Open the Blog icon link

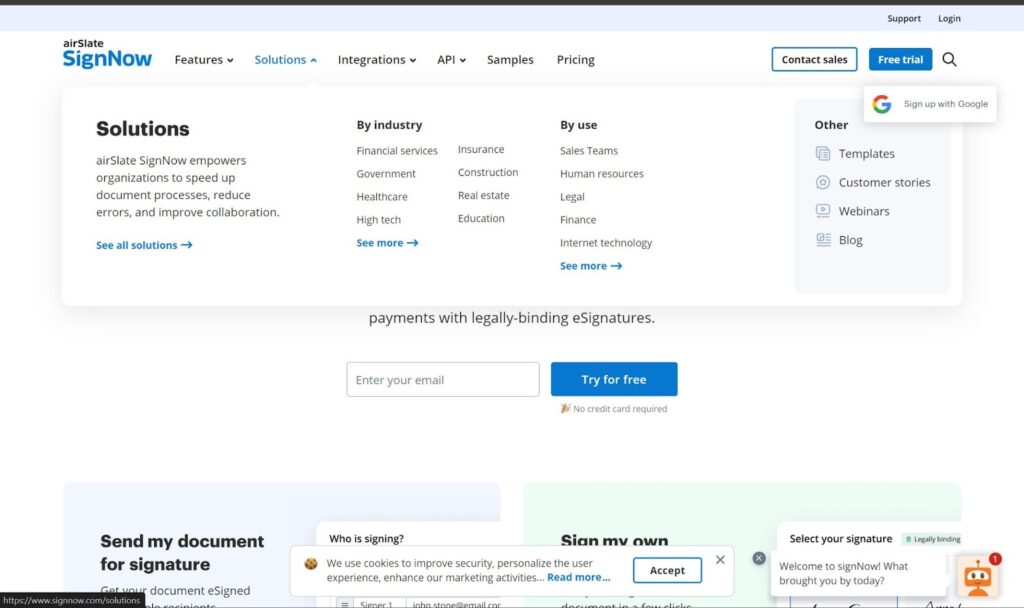pyautogui.click(x=823, y=240)
